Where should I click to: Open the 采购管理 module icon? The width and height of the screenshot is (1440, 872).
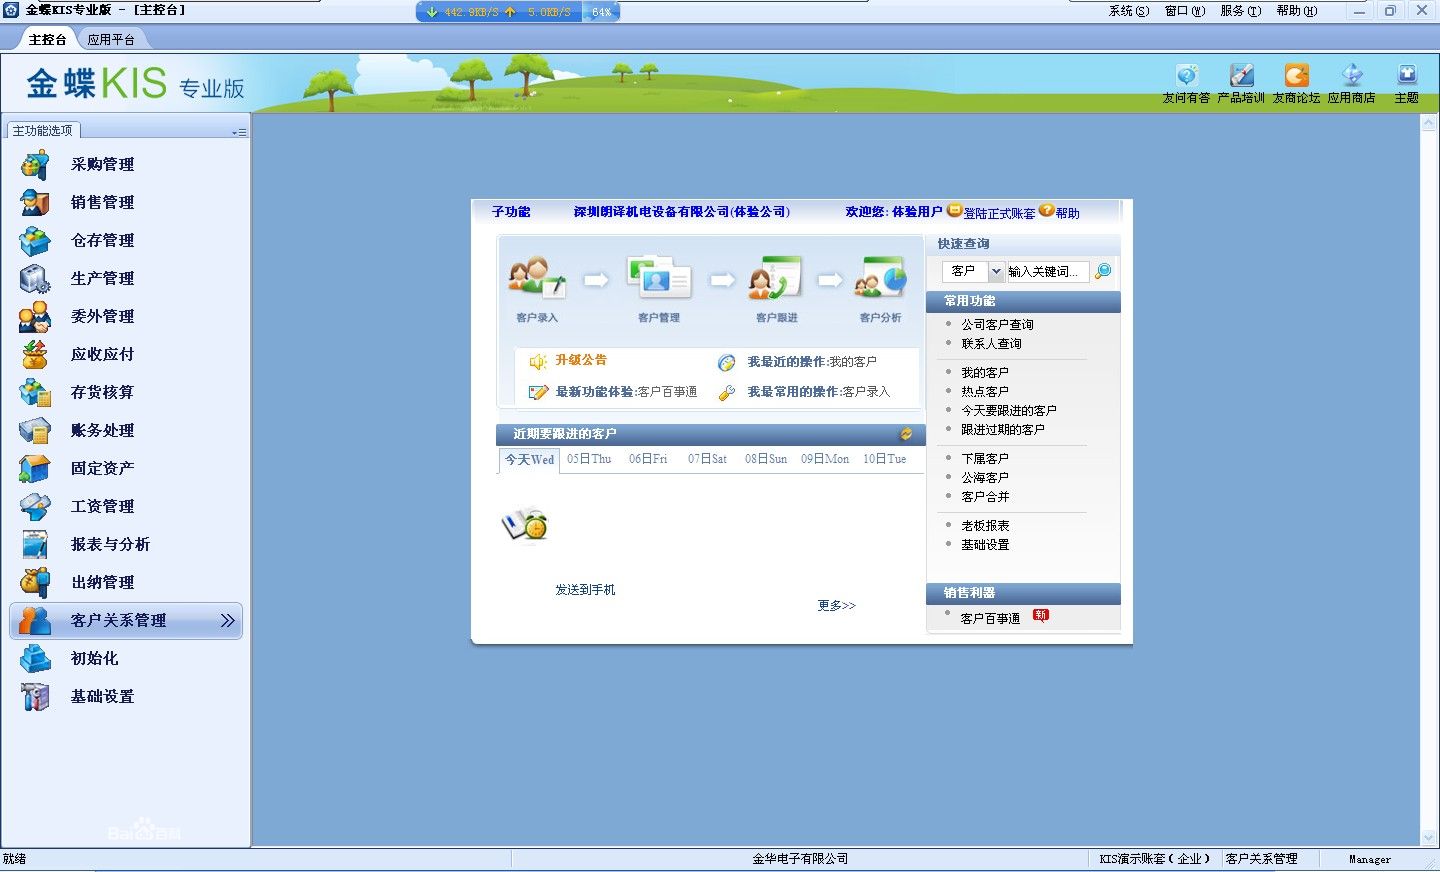click(35, 164)
